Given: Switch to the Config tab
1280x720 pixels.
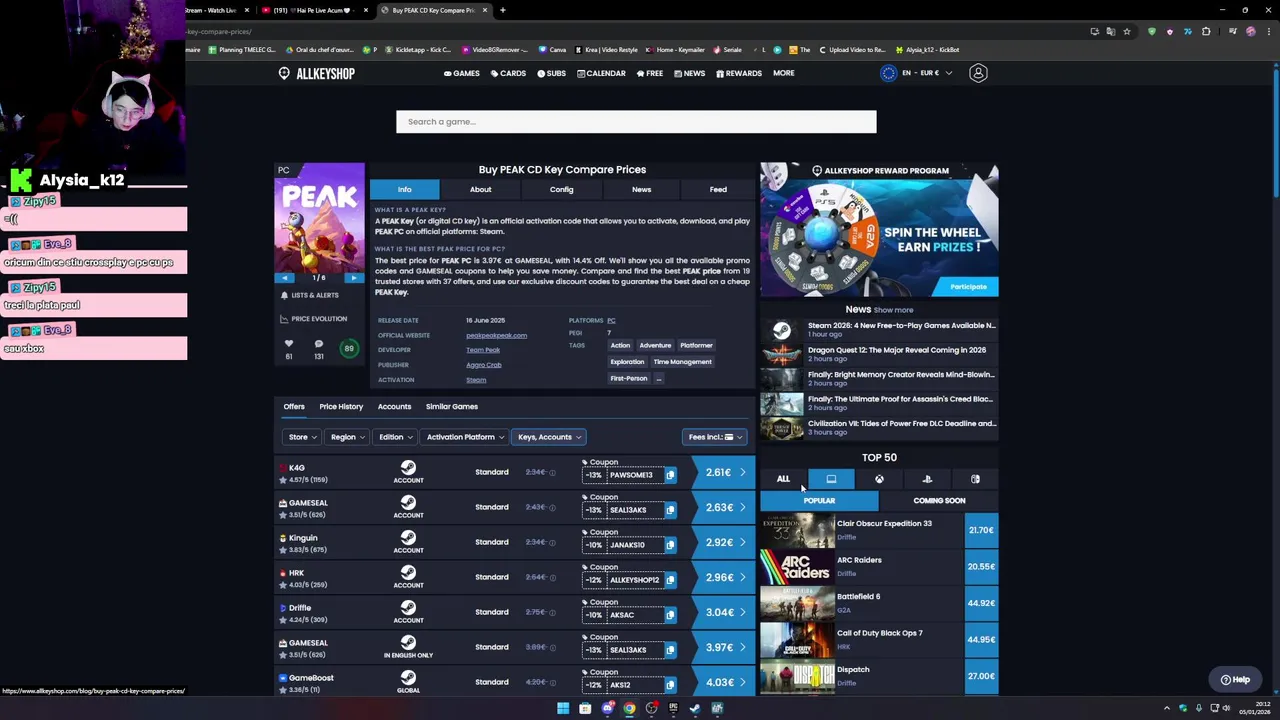Looking at the screenshot, I should (x=561, y=189).
